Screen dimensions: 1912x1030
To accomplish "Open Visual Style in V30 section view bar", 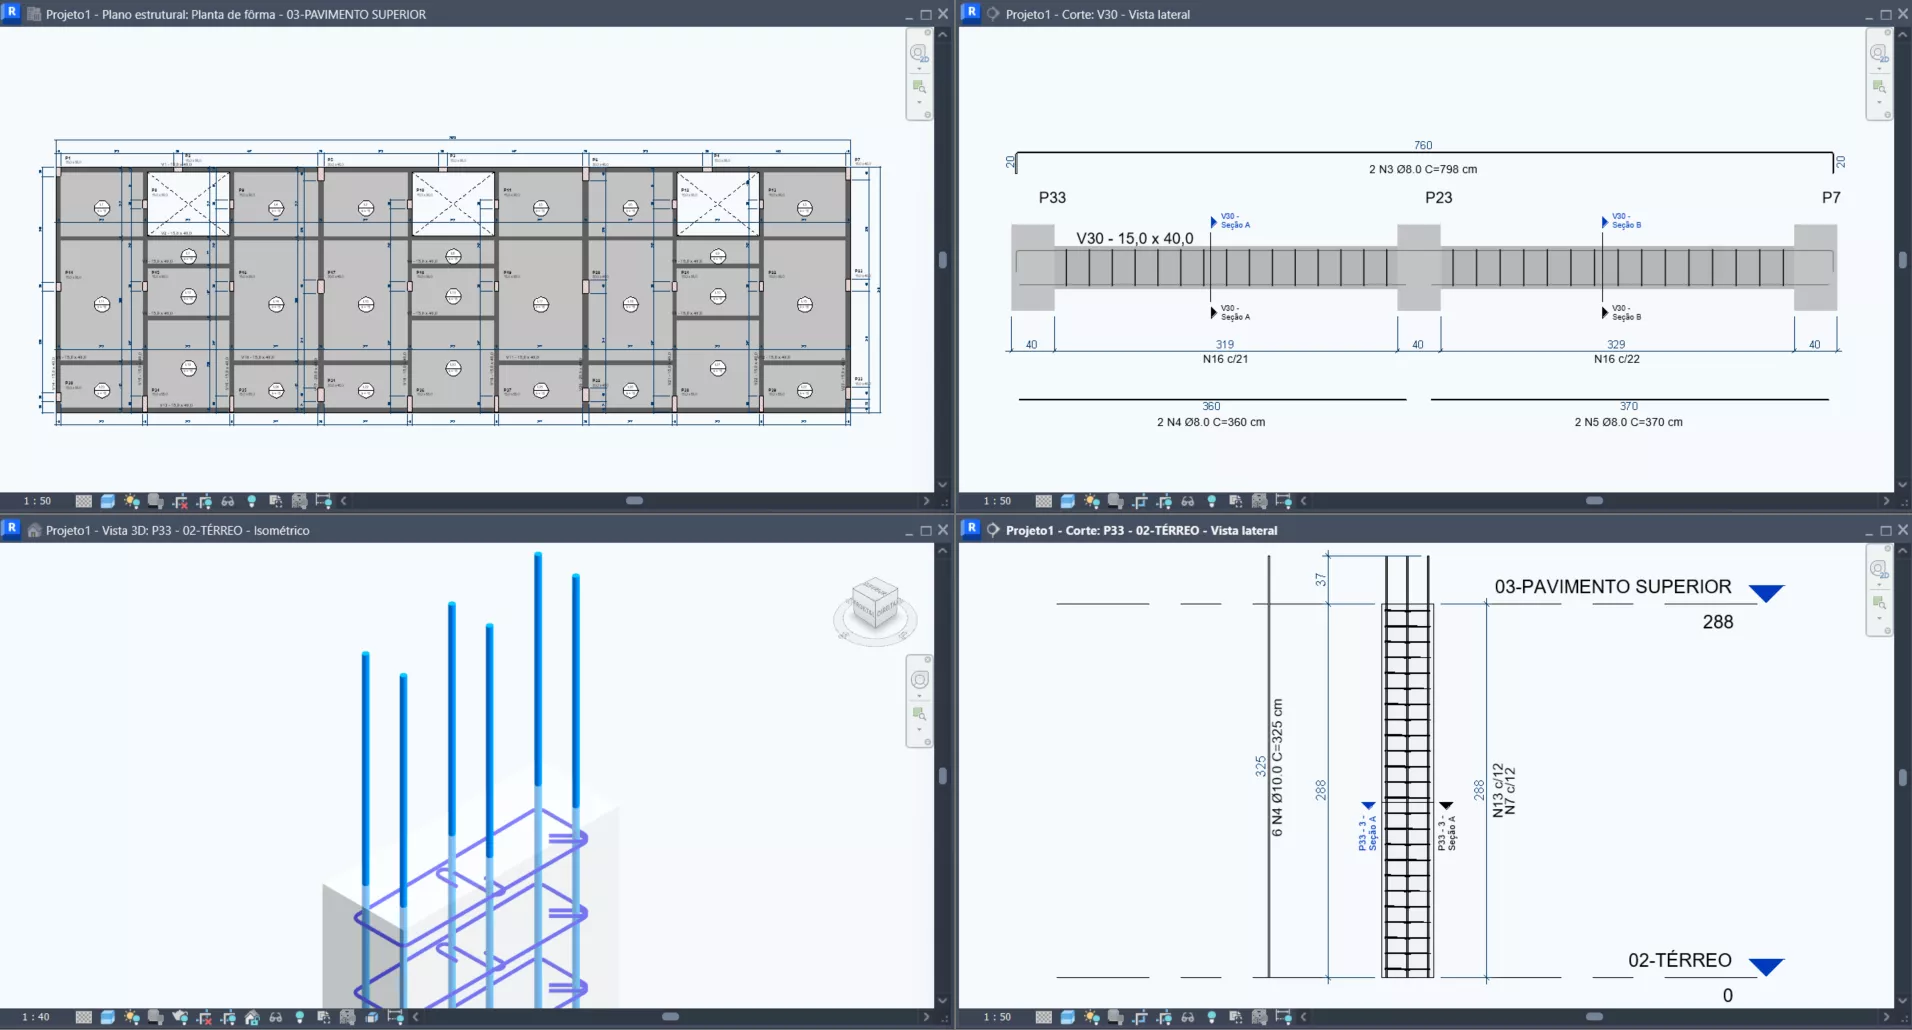I will (1067, 501).
